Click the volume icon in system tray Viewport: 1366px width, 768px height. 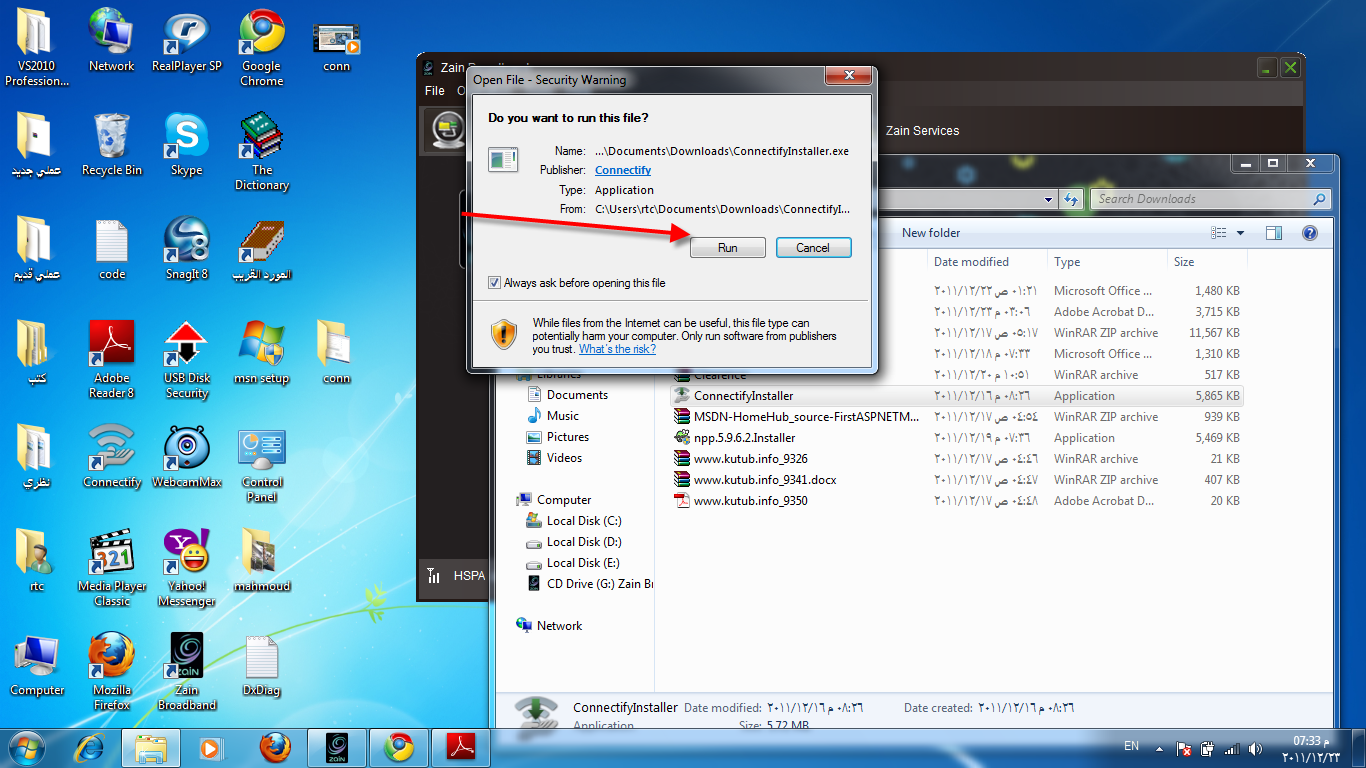[1254, 748]
